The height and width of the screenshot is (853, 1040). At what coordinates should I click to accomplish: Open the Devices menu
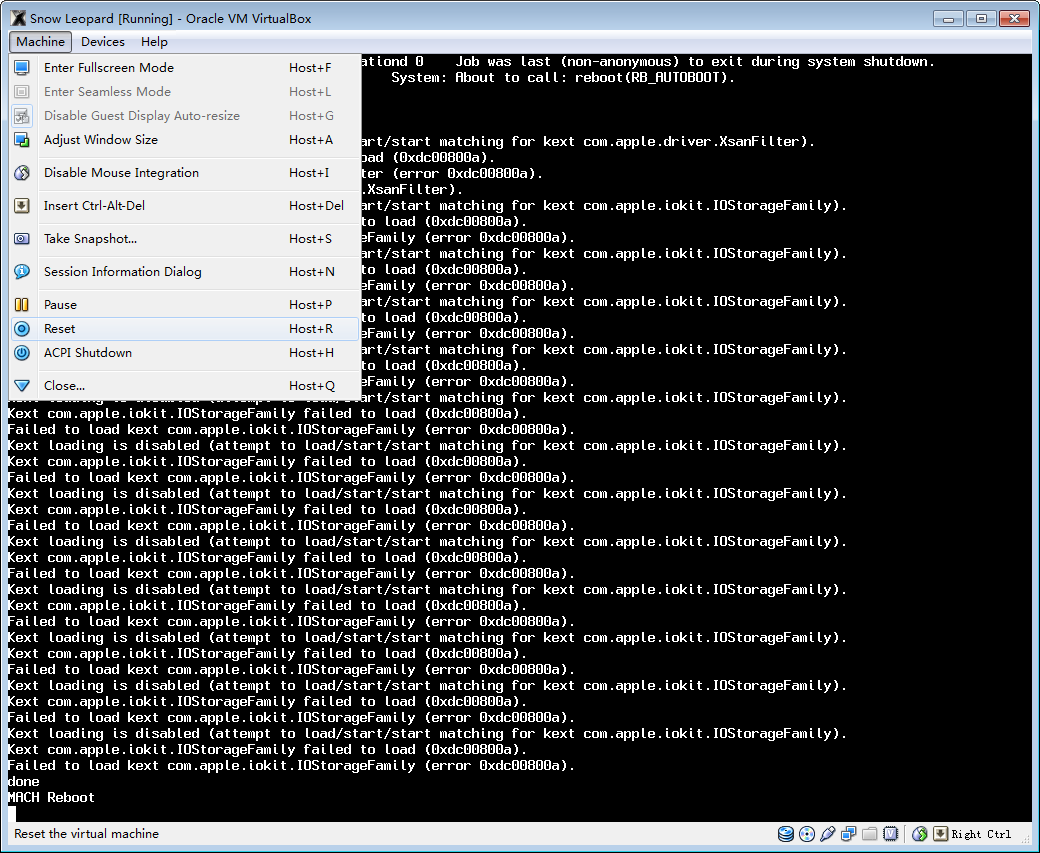tap(103, 42)
